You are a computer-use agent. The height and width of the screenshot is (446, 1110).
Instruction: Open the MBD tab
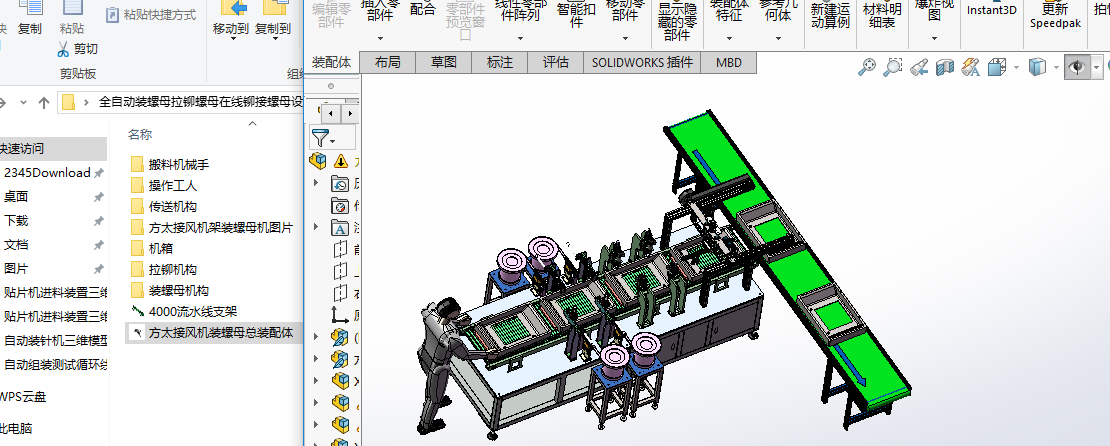(729, 62)
